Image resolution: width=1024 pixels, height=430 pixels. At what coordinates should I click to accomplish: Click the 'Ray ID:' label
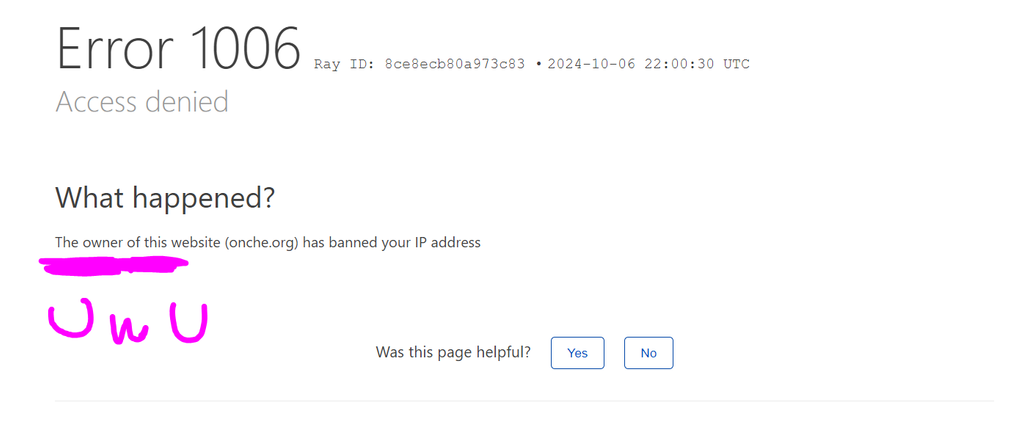tap(344, 65)
